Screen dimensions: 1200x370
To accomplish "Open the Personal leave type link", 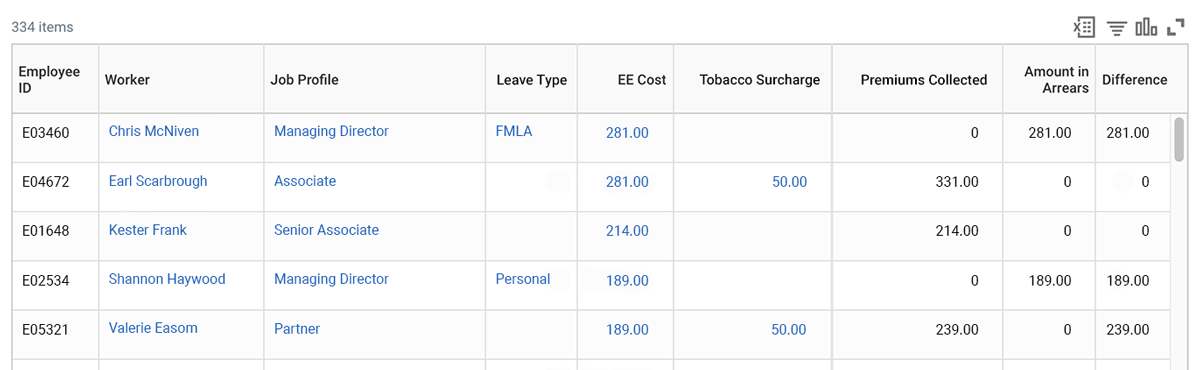I will coord(523,279).
